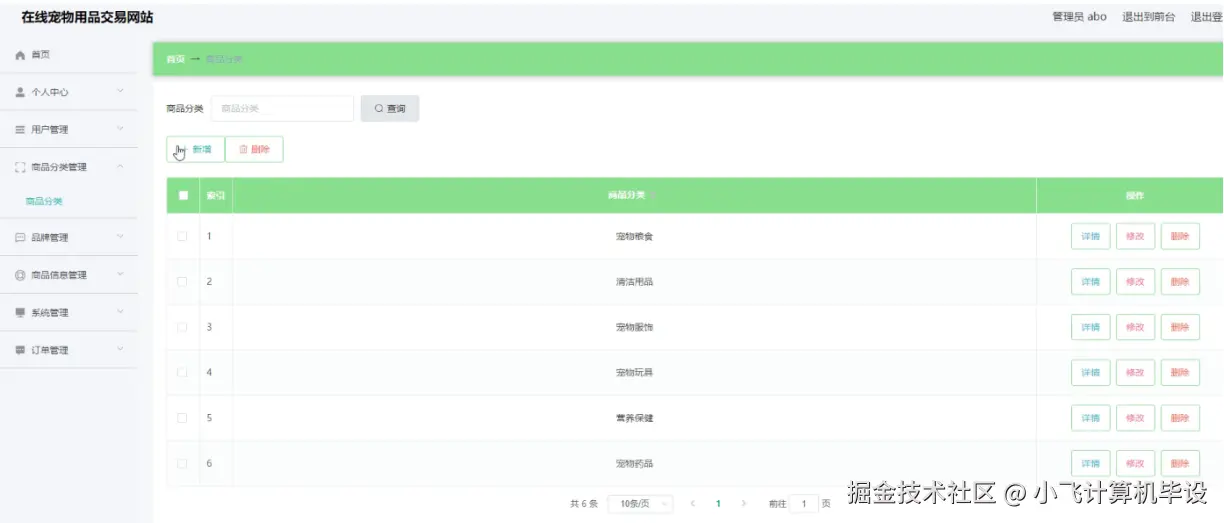The width and height of the screenshot is (1224, 523).
Task: Open the 个人中心 menu label
Action: click(50, 92)
